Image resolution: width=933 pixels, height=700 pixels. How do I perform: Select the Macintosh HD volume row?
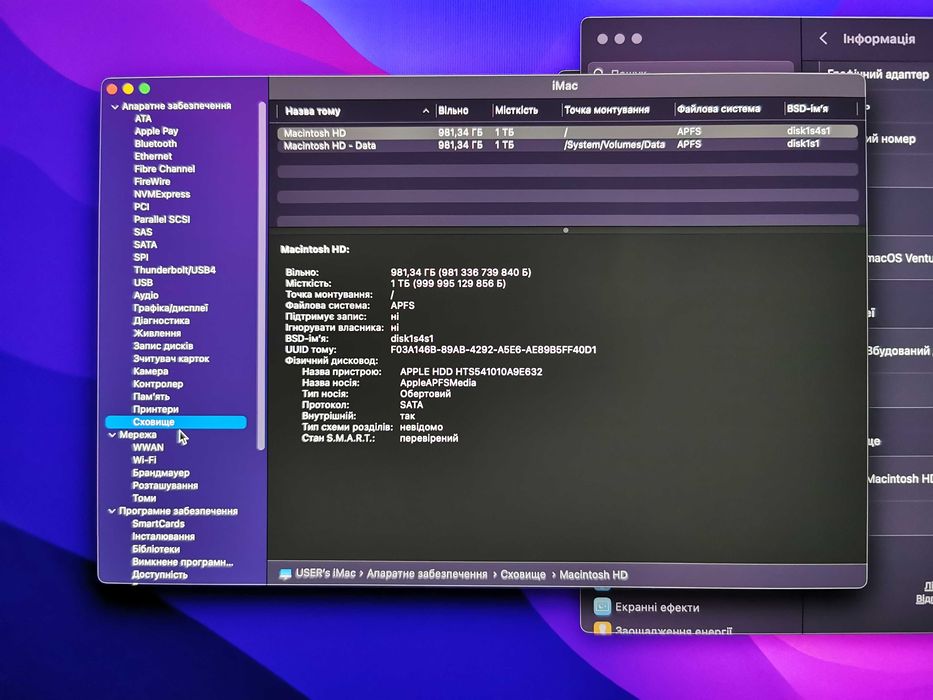coord(567,132)
